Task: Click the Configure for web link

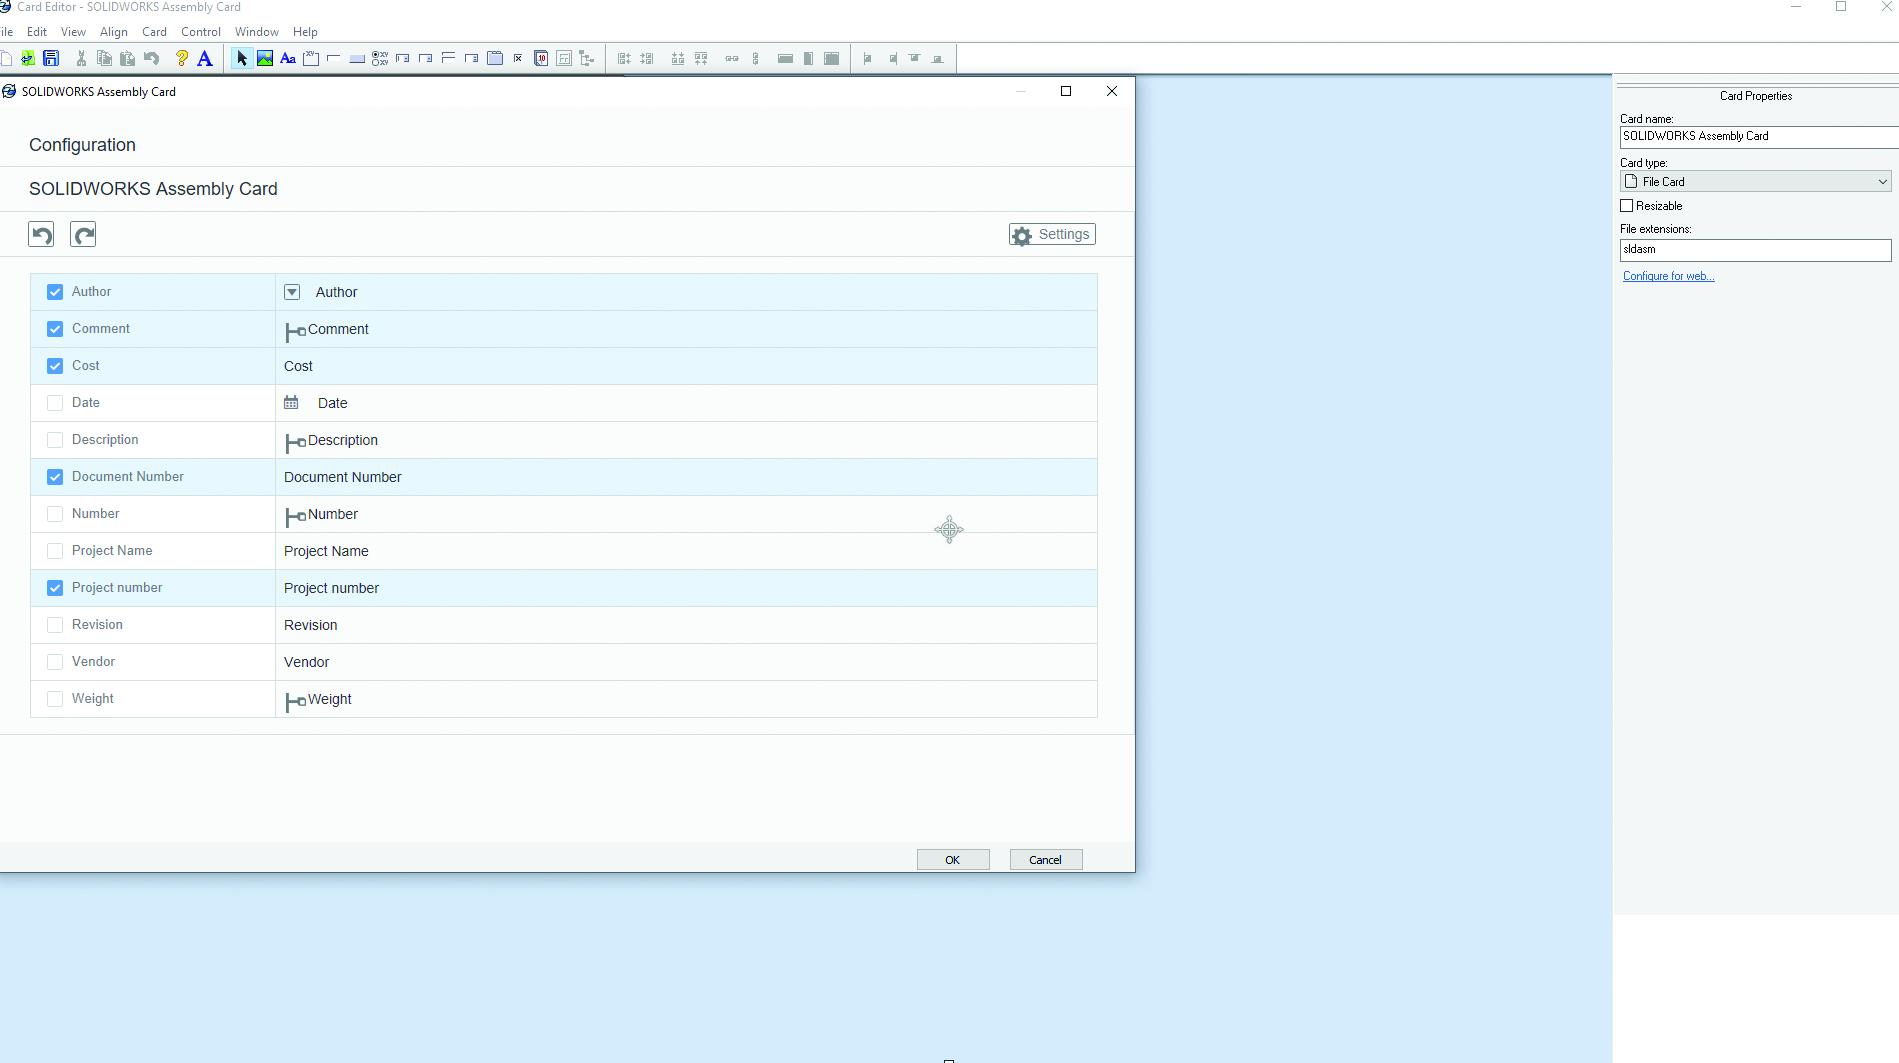Action: 1668,276
